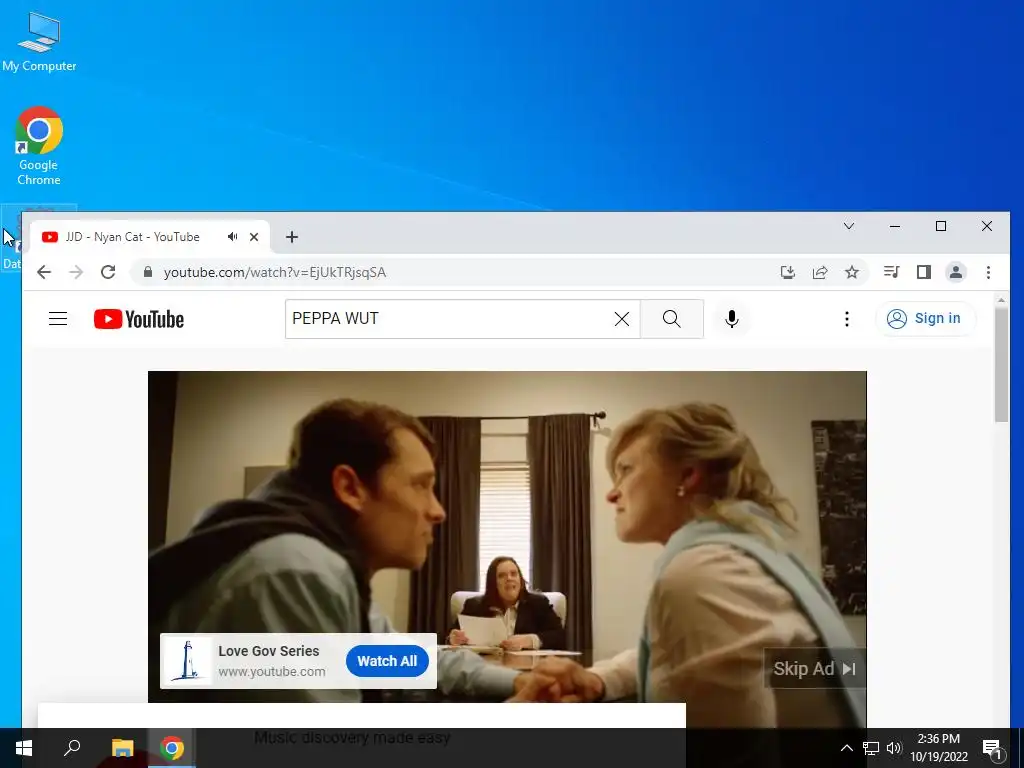This screenshot has width=1024, height=768.
Task: Click the video player ad frame
Action: click(x=507, y=537)
